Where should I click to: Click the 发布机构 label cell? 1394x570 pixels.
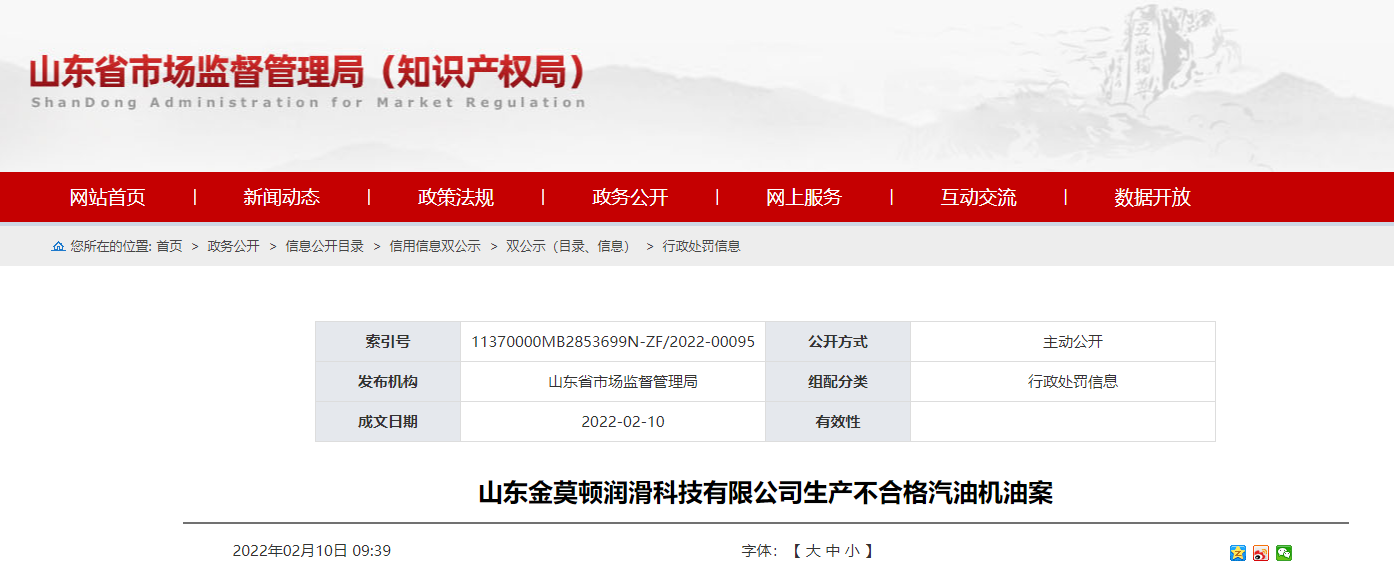[388, 382]
